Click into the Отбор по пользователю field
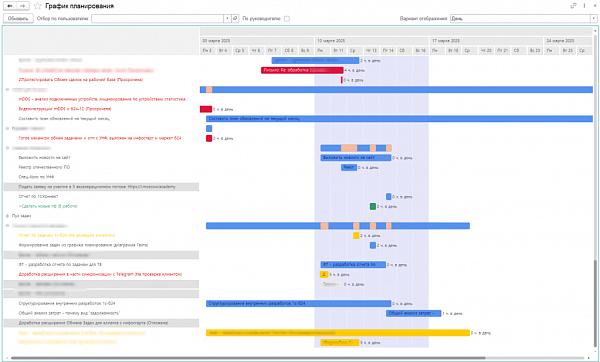 tap(157, 18)
